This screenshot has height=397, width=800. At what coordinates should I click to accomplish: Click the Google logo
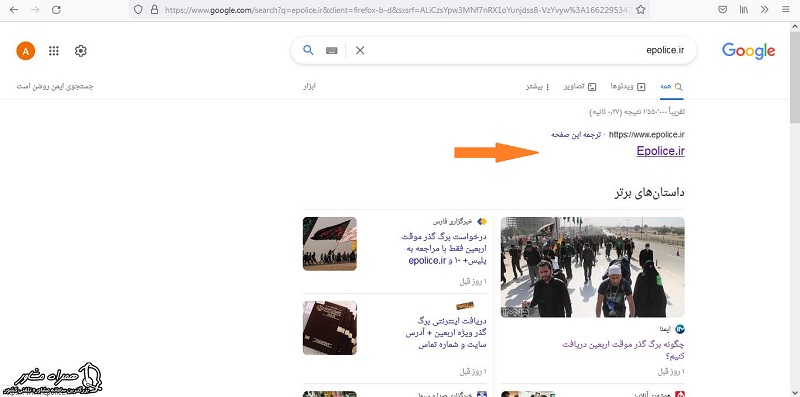pyautogui.click(x=748, y=51)
